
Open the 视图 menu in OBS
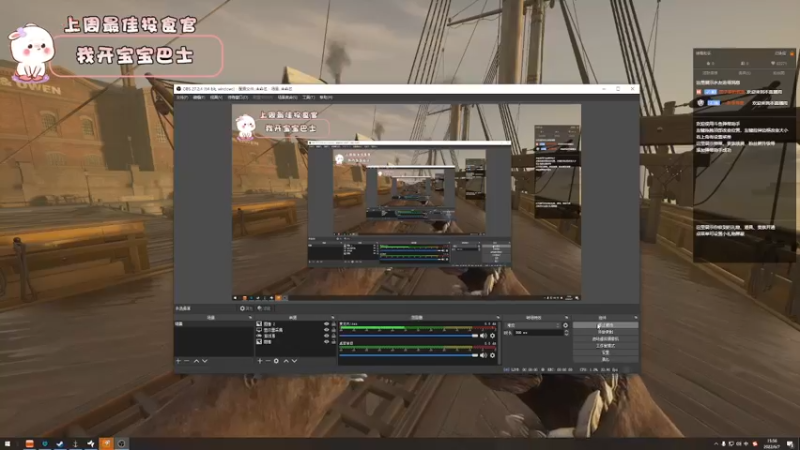tap(216, 97)
